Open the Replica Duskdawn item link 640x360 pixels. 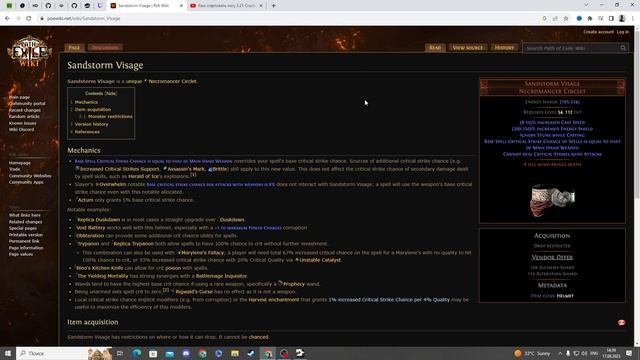99,220
